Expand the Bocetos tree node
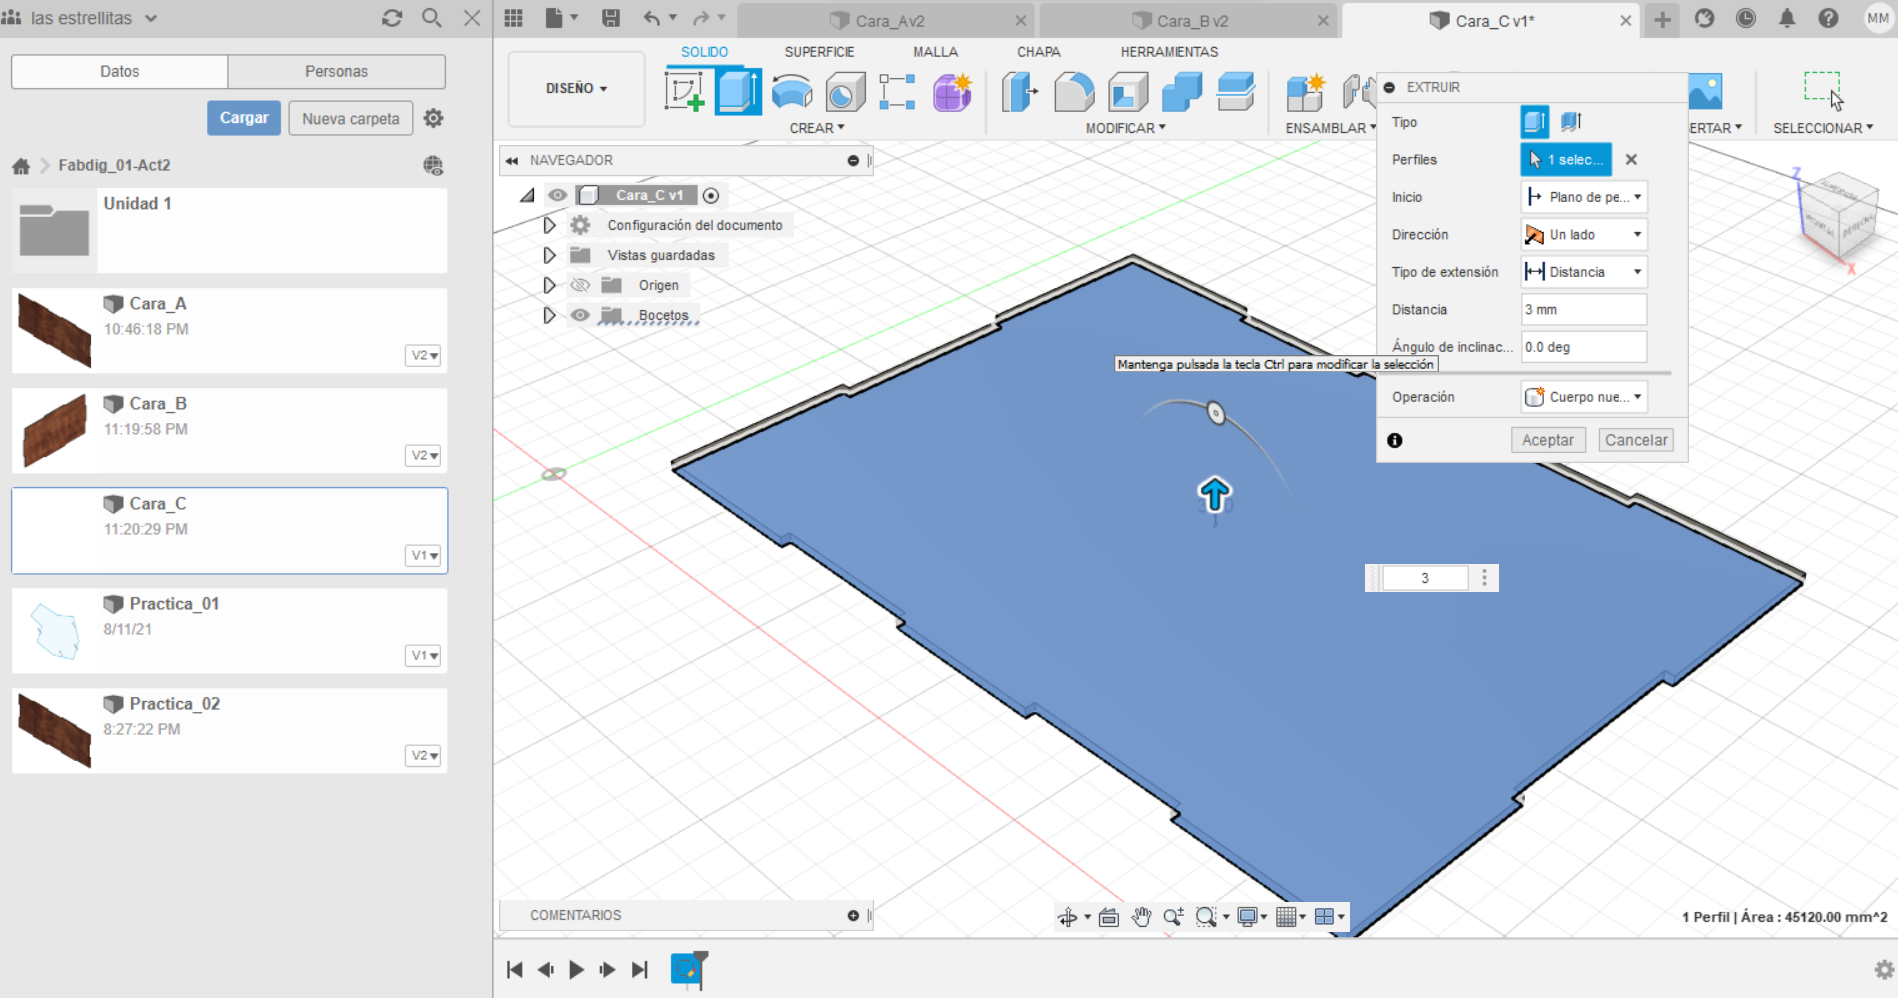 coord(549,315)
